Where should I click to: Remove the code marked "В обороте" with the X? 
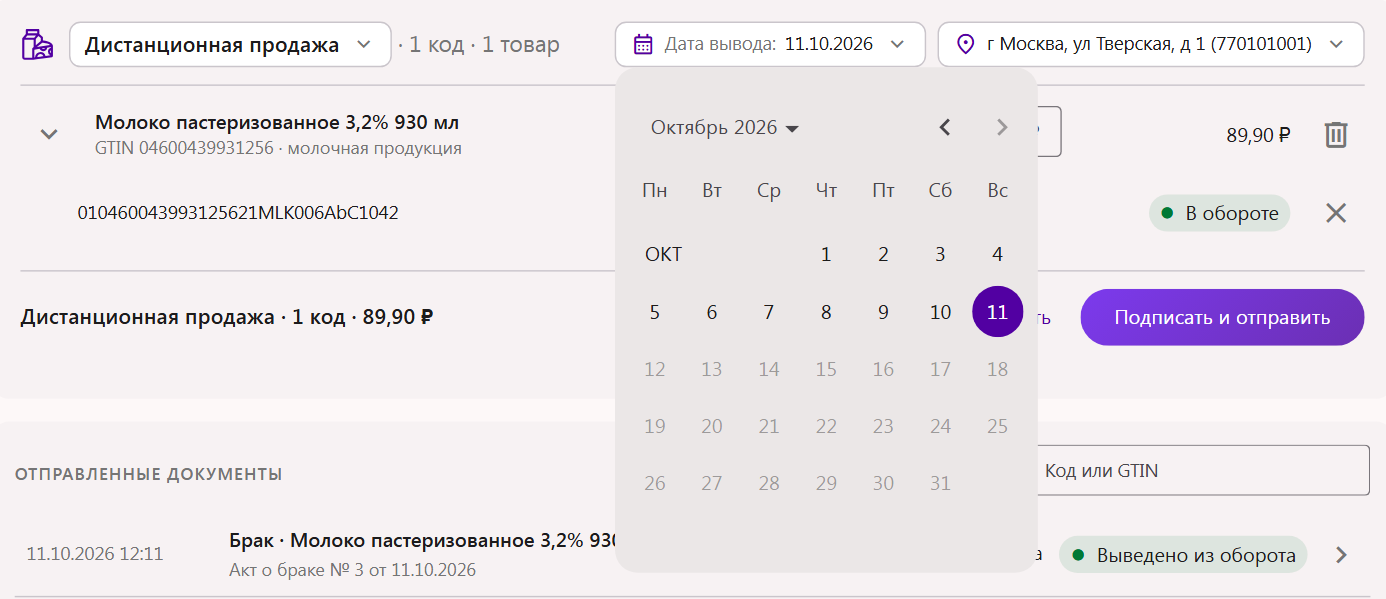(x=1336, y=213)
